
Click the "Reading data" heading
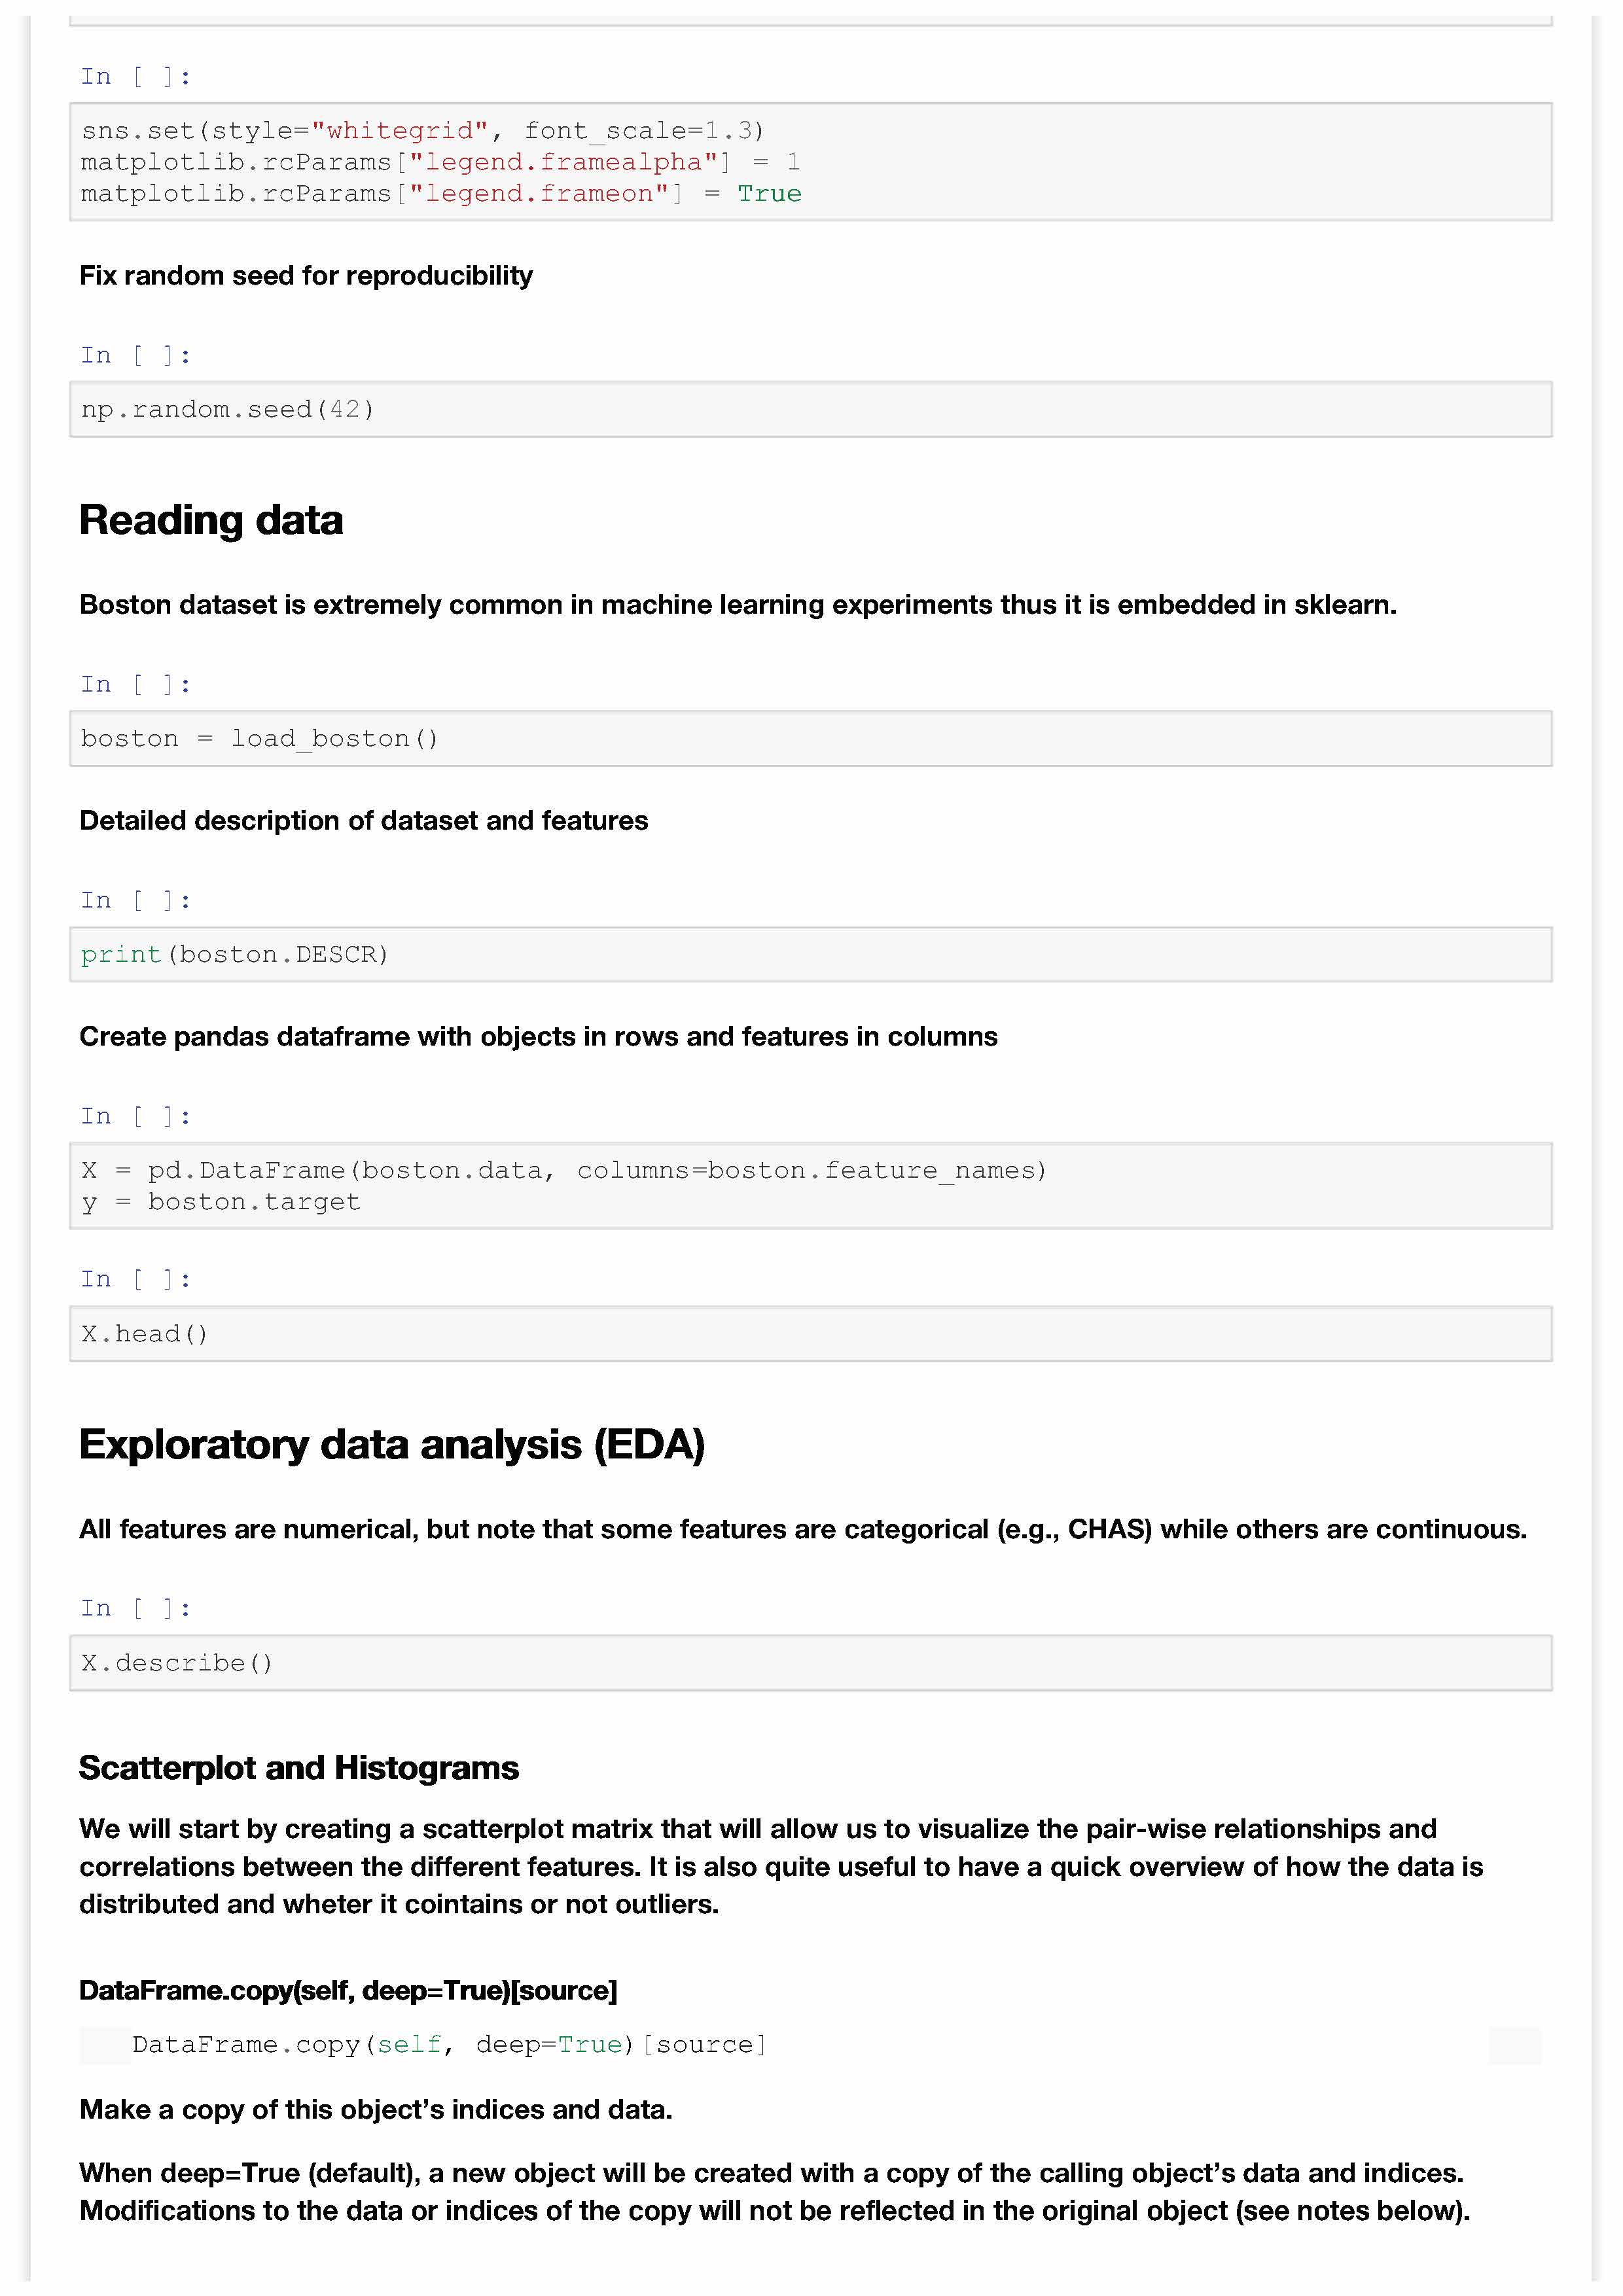point(211,520)
